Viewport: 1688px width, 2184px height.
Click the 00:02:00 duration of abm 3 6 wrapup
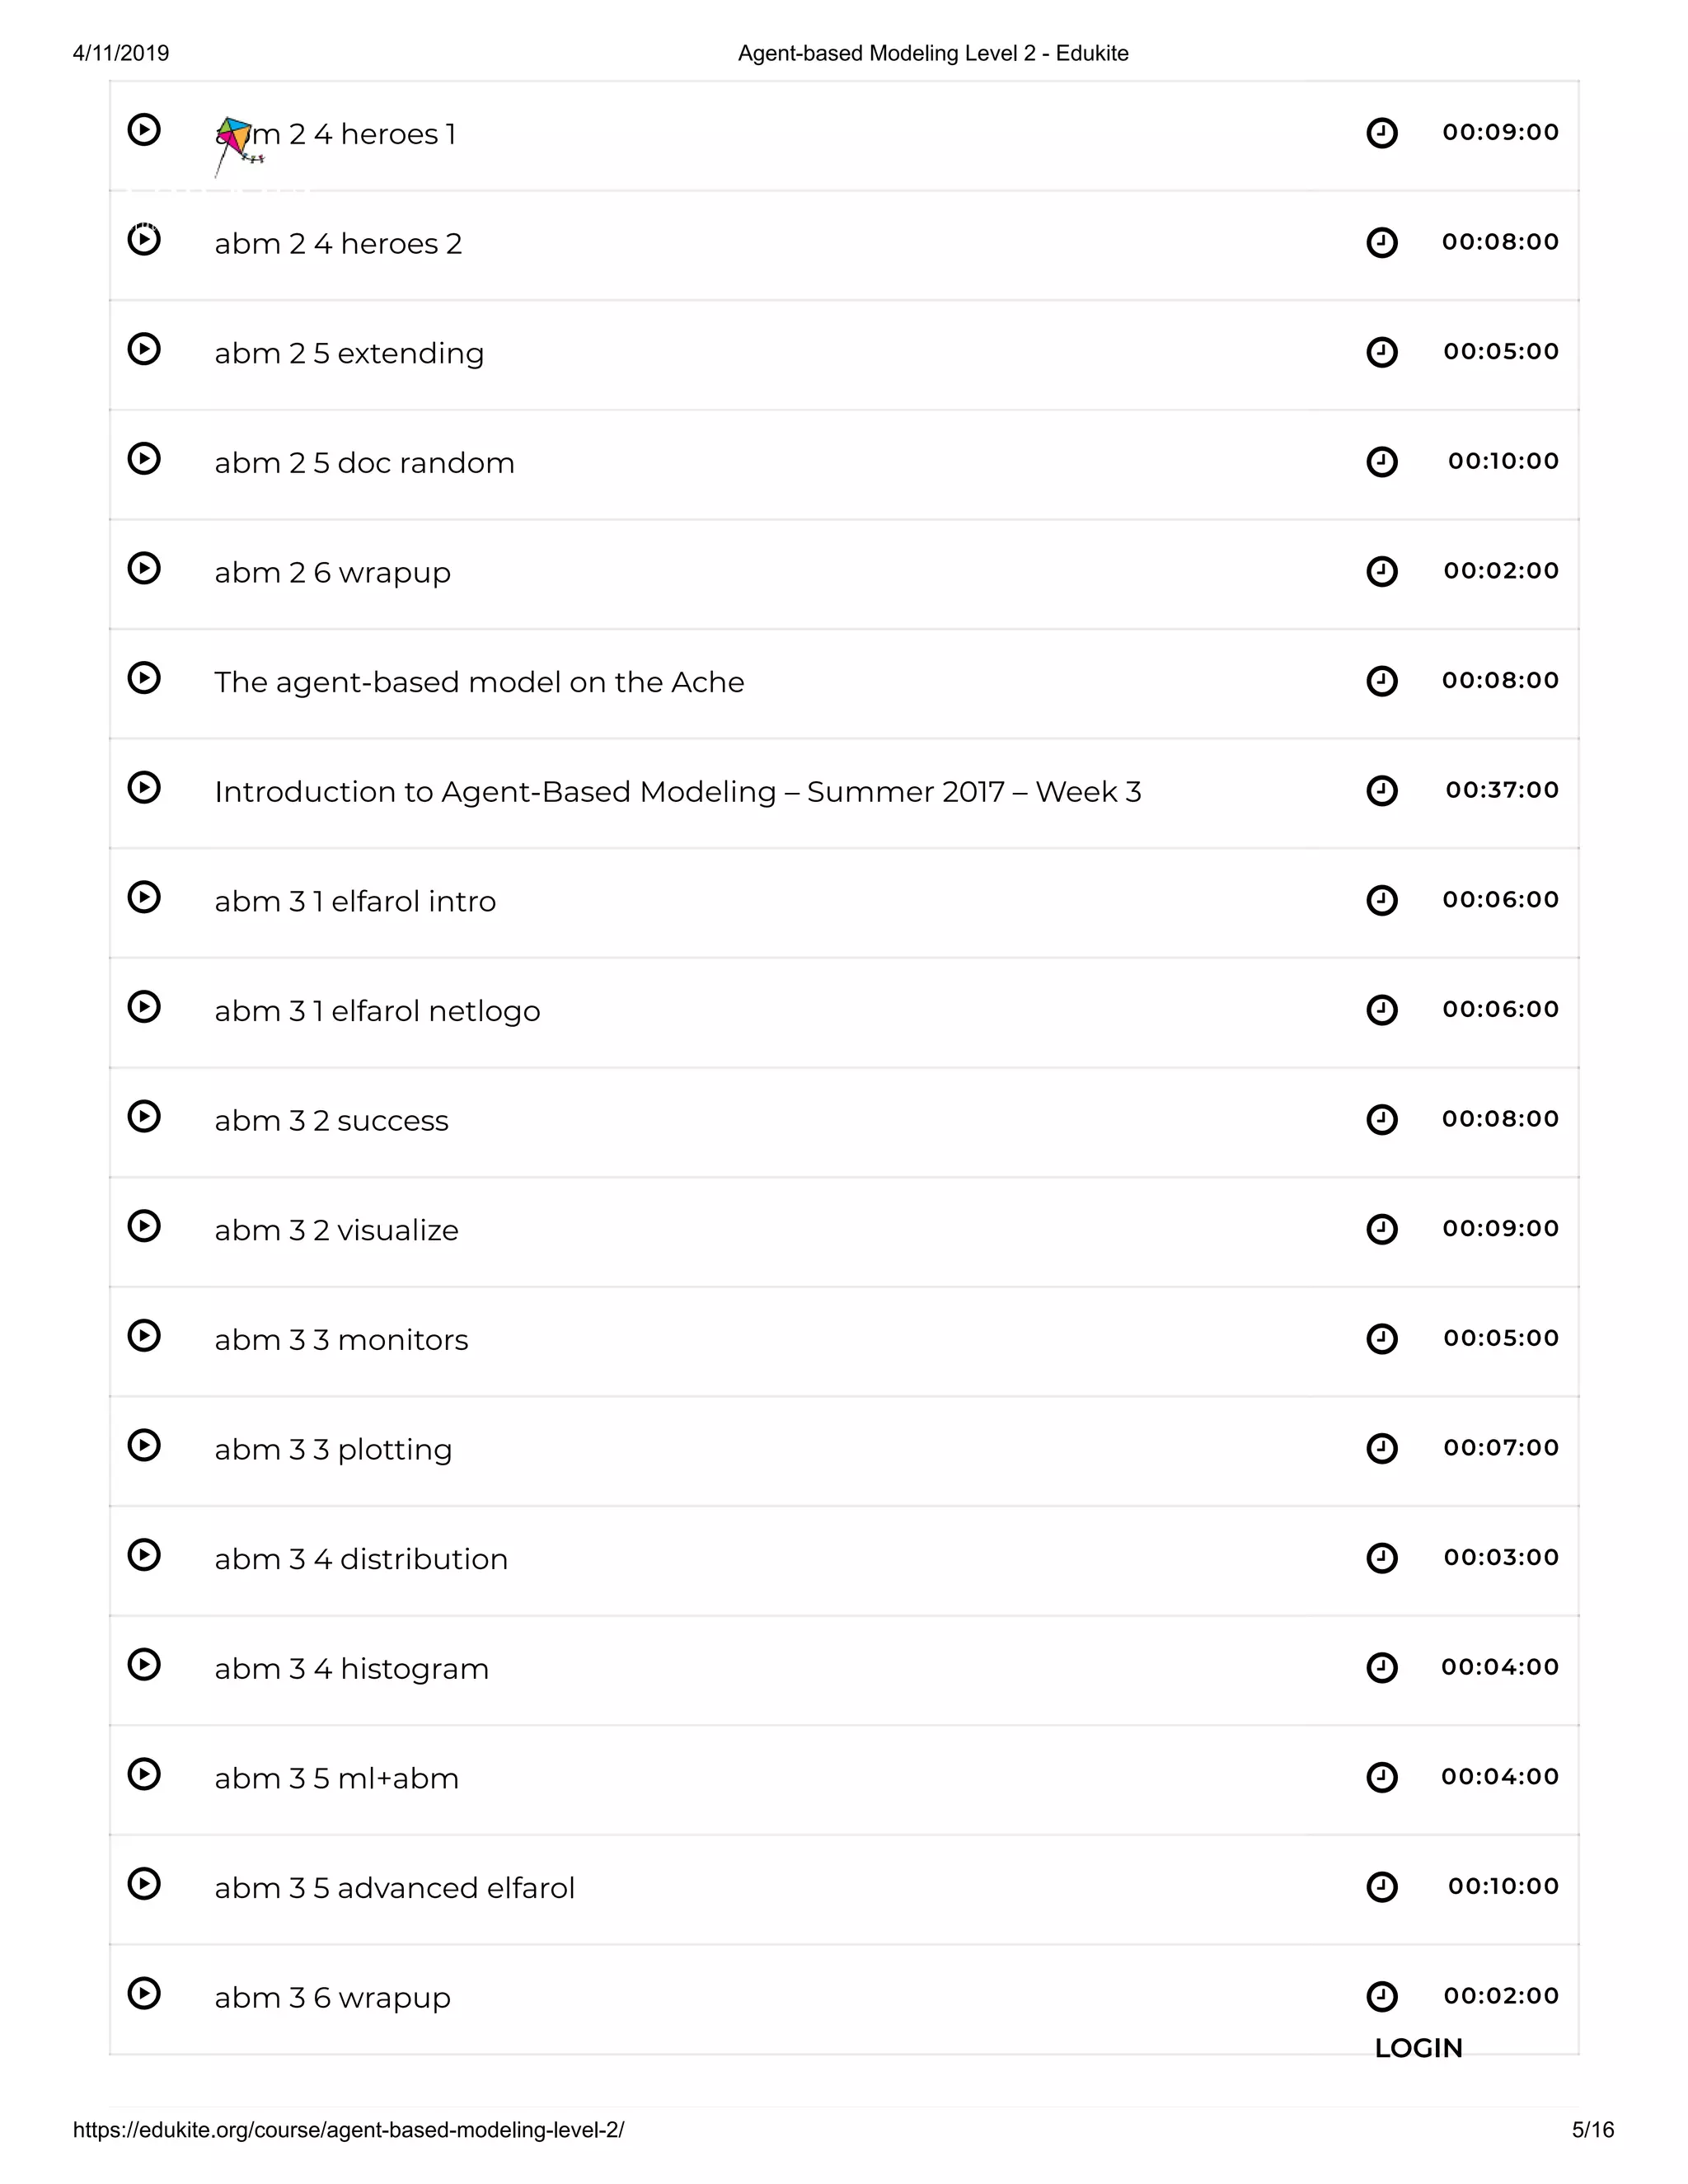click(1500, 1996)
